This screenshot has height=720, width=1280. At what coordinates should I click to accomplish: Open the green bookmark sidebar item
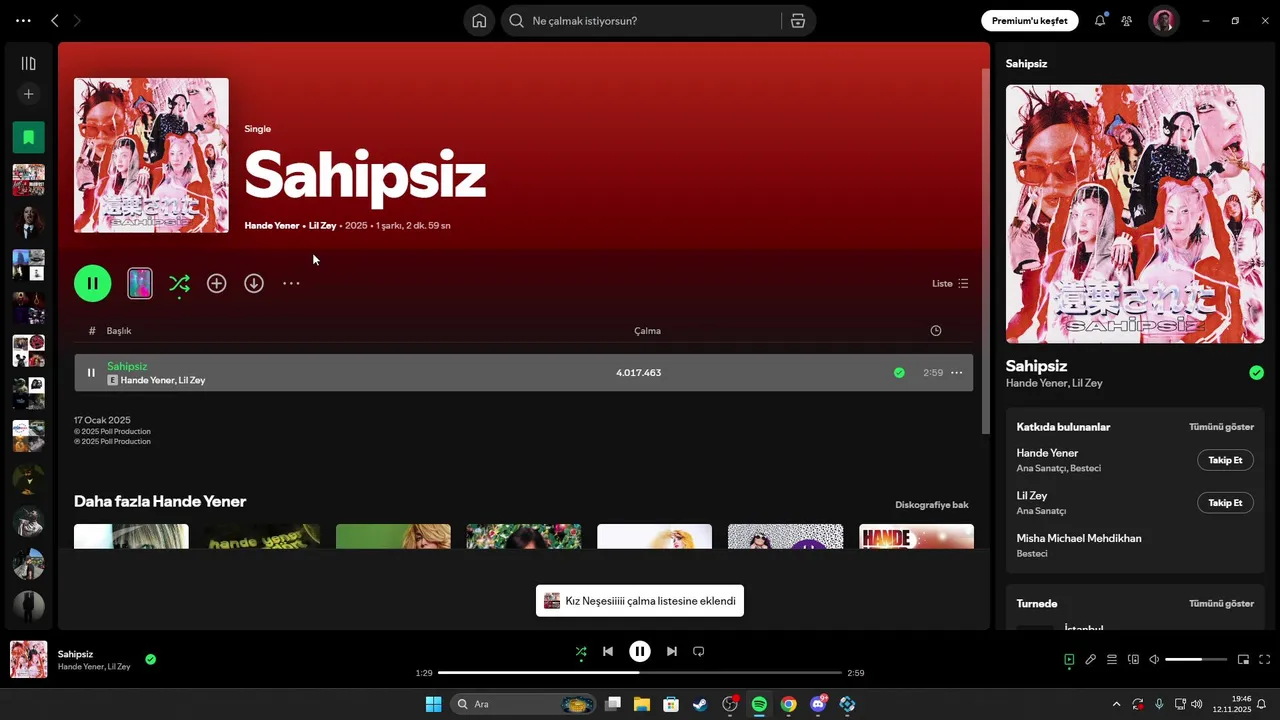28,137
